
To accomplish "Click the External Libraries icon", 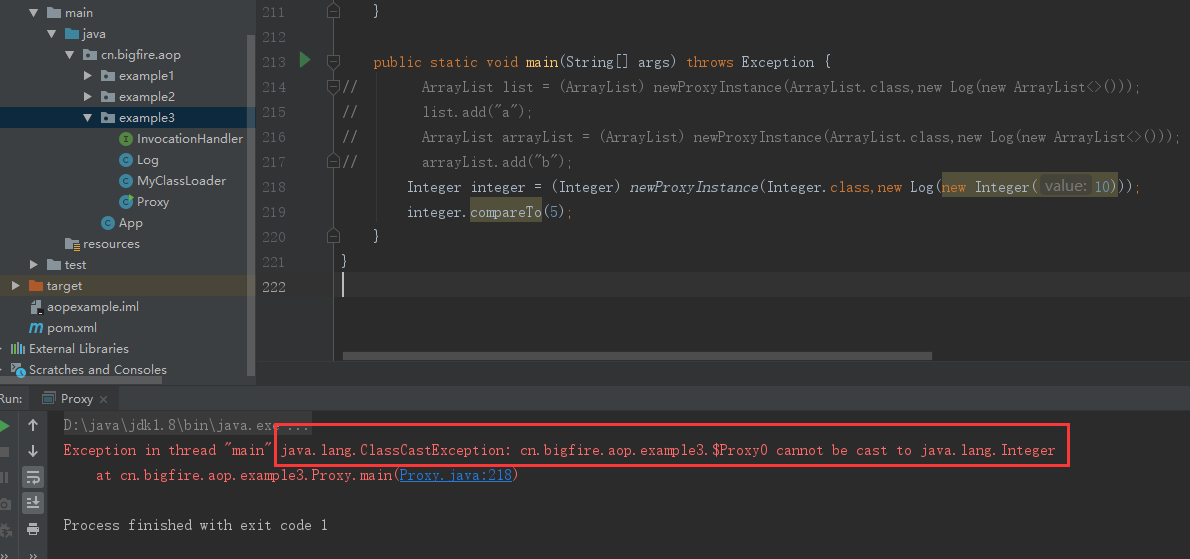I will pos(17,349).
